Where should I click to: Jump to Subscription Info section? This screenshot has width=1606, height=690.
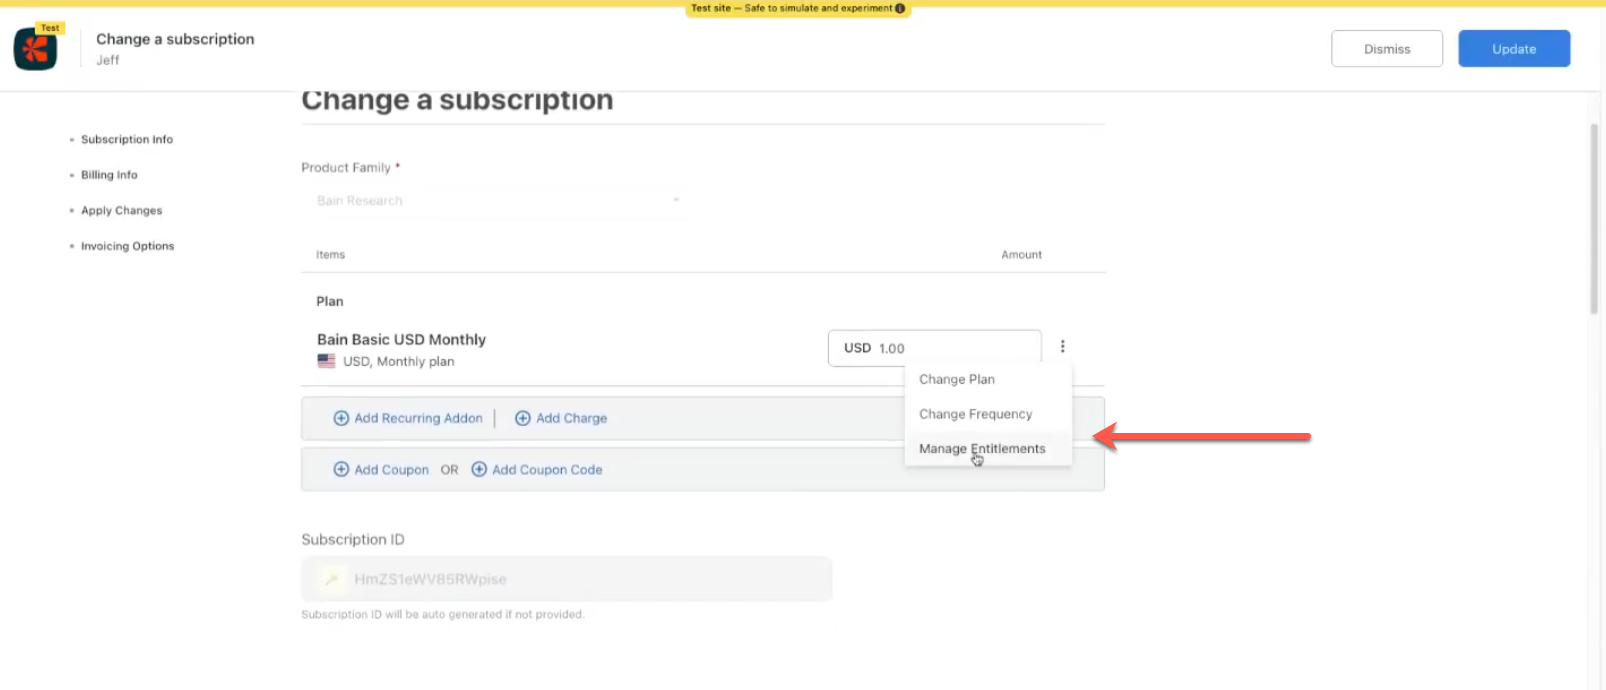point(127,140)
